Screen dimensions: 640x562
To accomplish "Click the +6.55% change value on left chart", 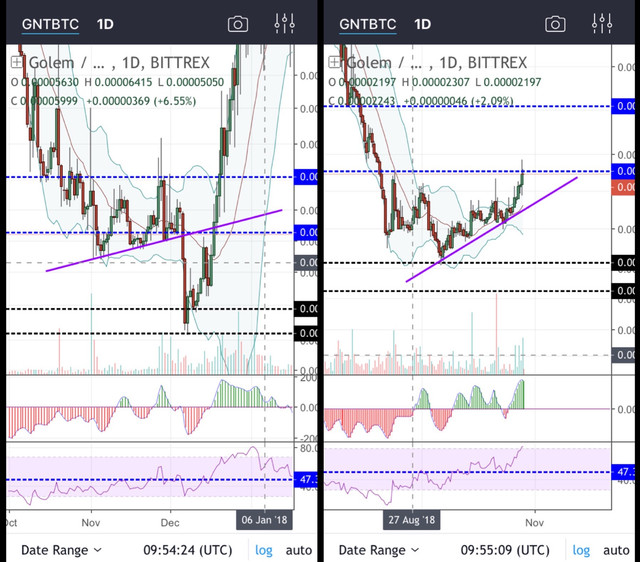I will click(x=175, y=101).
